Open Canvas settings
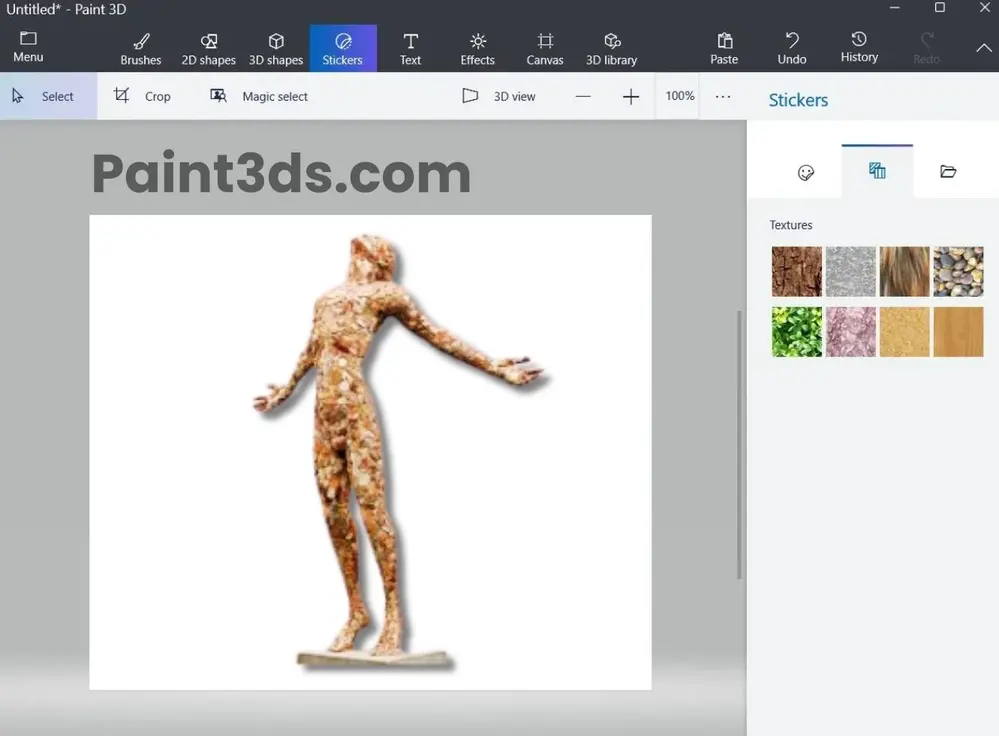999x736 pixels. point(544,47)
